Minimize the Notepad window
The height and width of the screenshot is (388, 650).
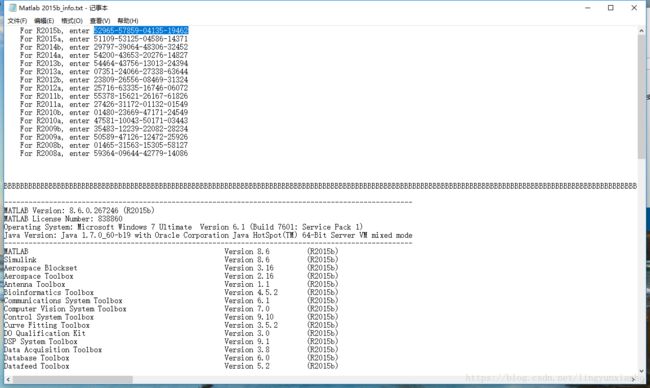pos(588,8)
